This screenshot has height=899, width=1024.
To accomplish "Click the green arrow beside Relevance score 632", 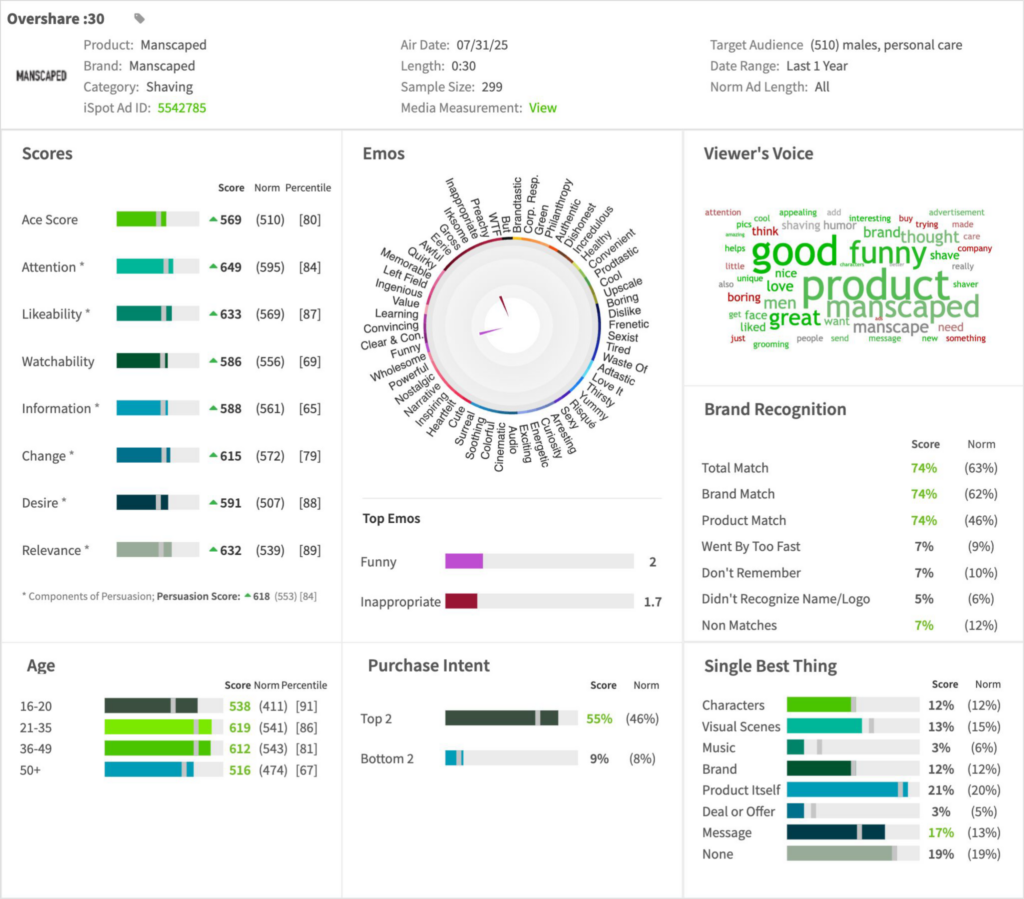I will [213, 550].
